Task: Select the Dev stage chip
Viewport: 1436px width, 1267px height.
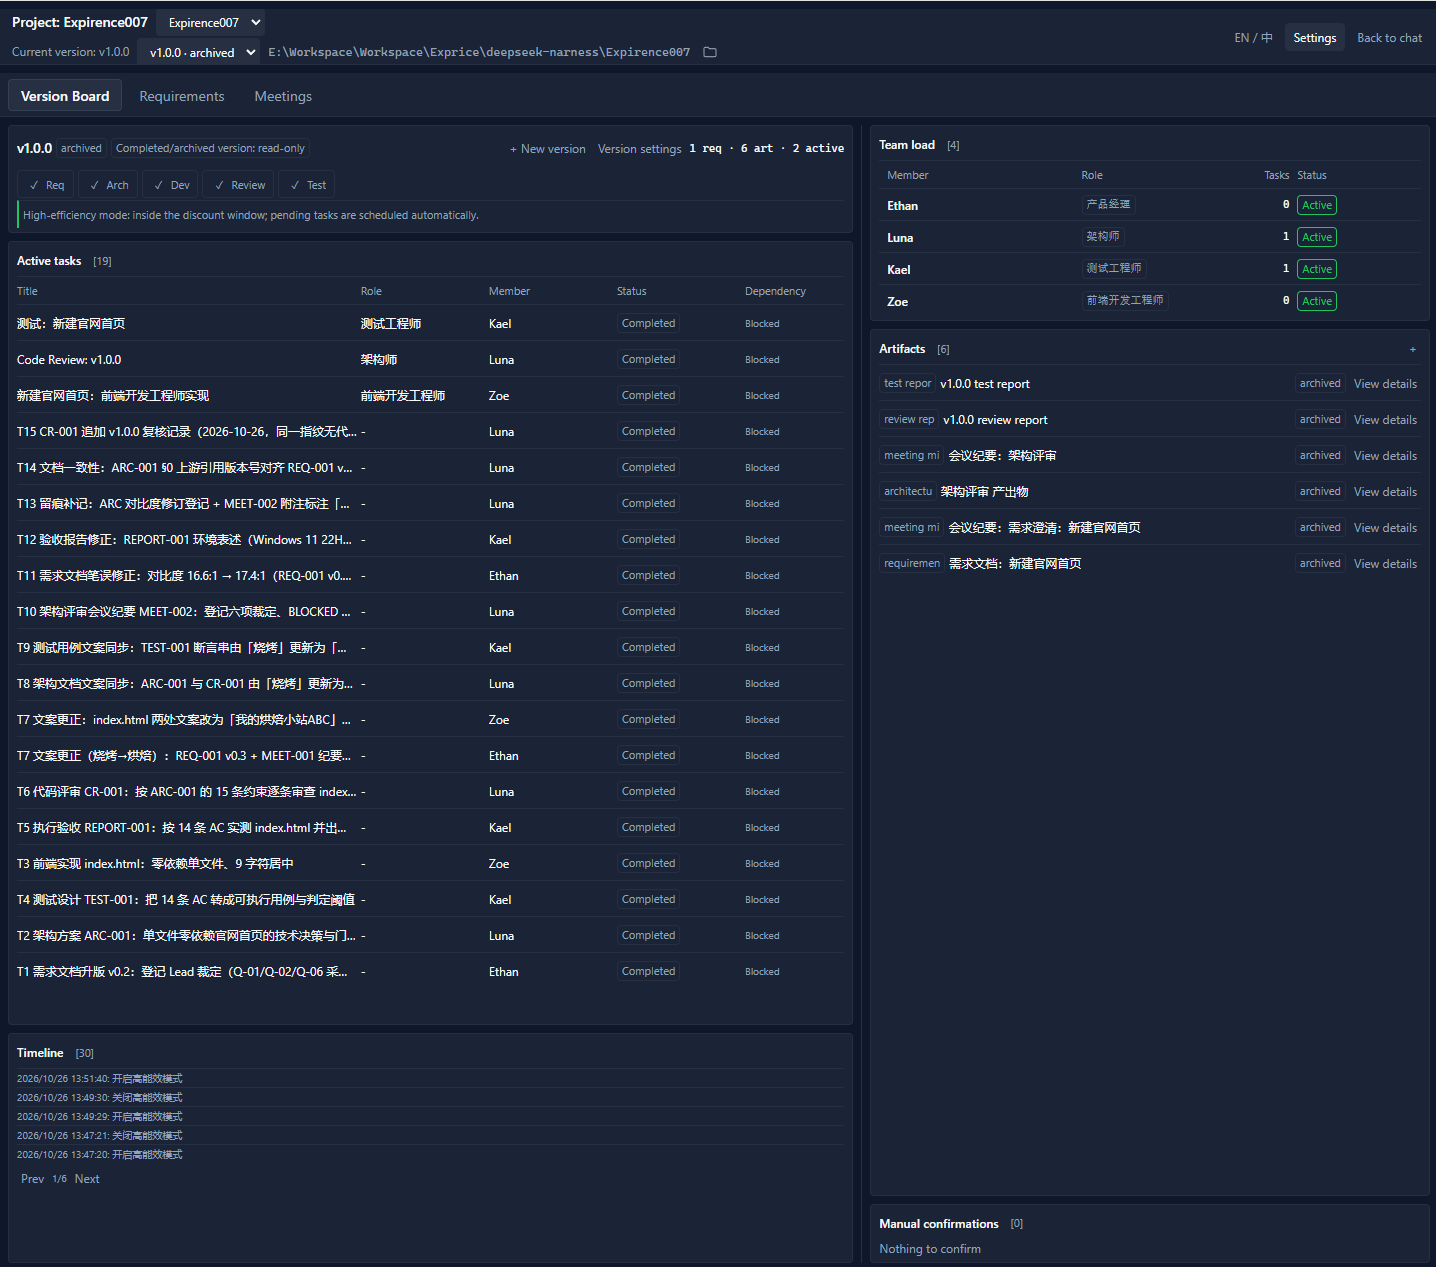Action: coord(171,185)
